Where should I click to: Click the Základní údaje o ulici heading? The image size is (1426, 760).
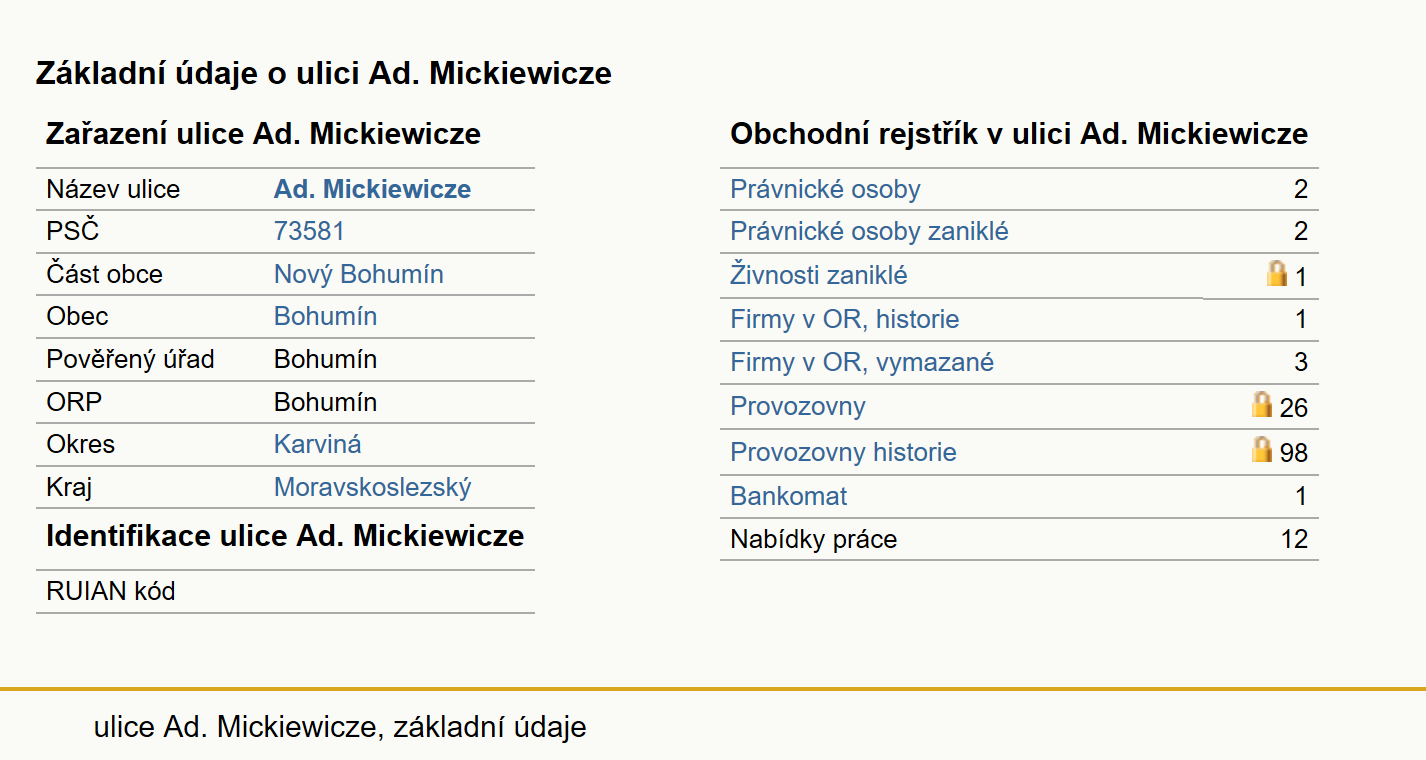323,73
